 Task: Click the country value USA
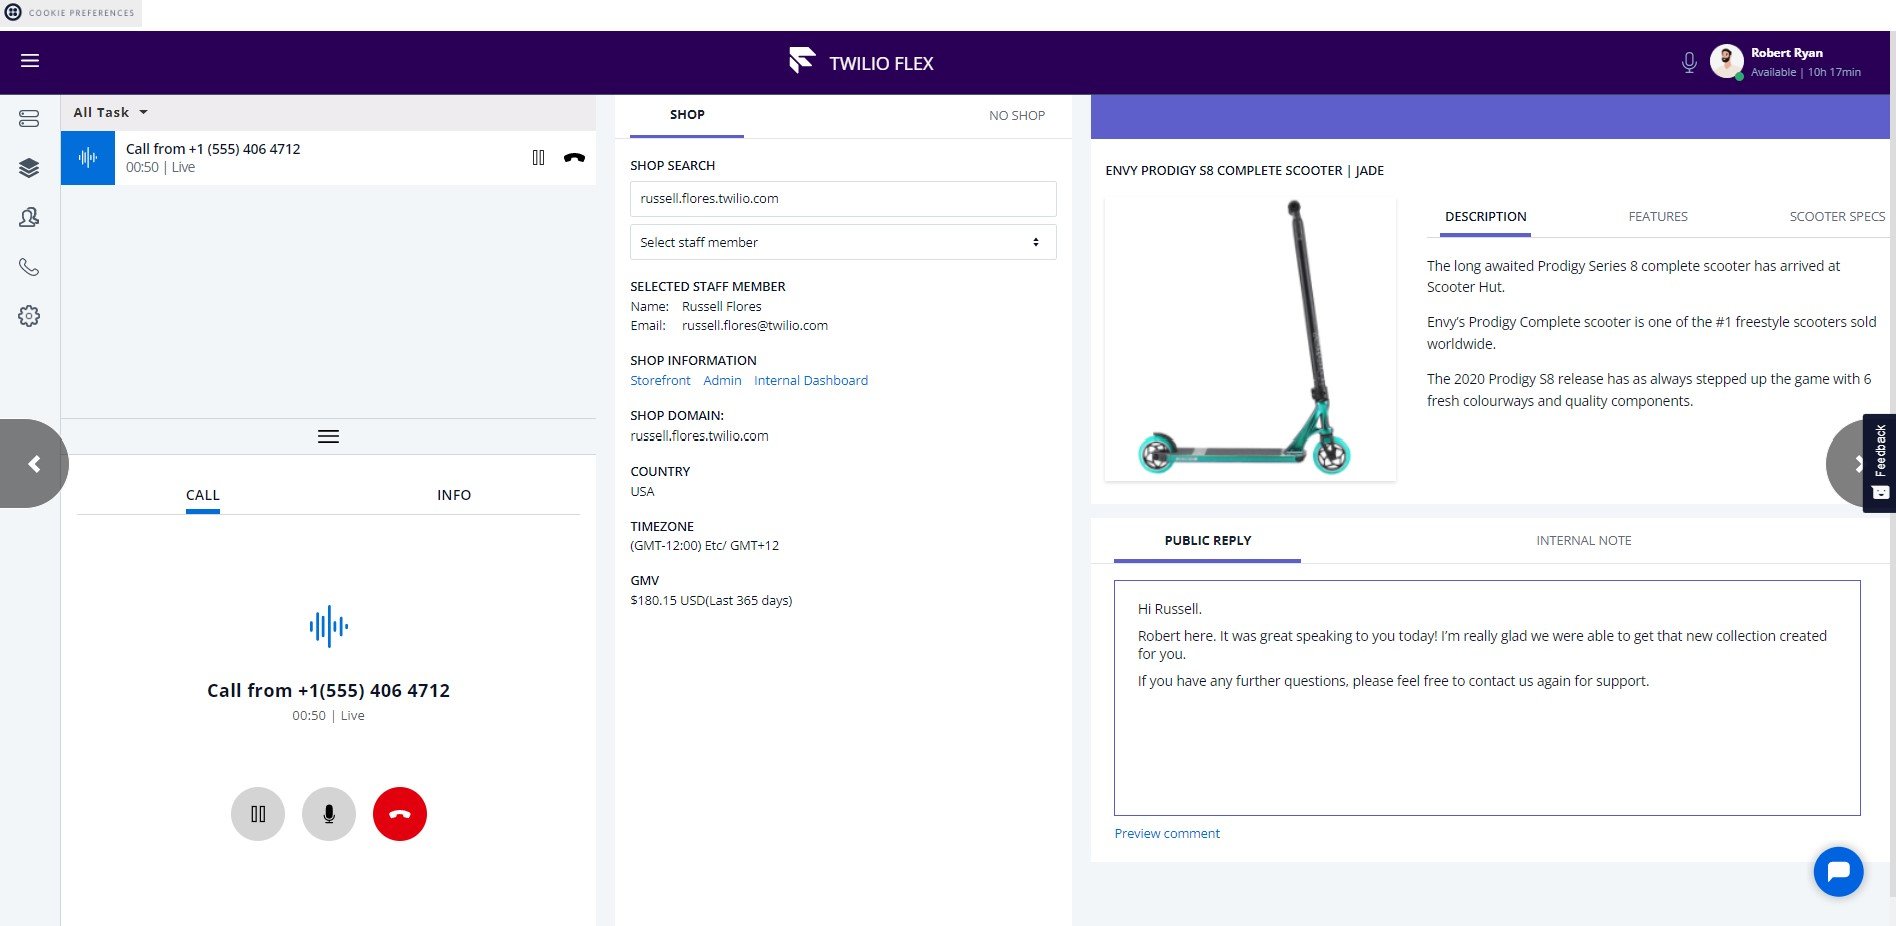642,492
